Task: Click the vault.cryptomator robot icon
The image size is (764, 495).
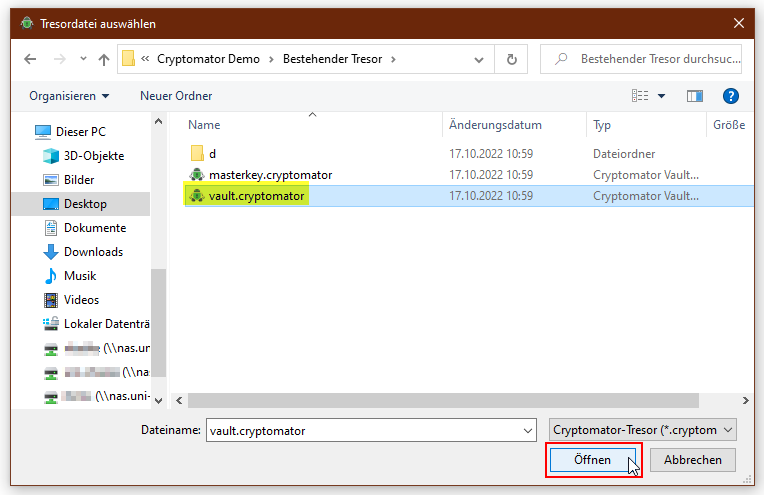Action: click(x=197, y=196)
